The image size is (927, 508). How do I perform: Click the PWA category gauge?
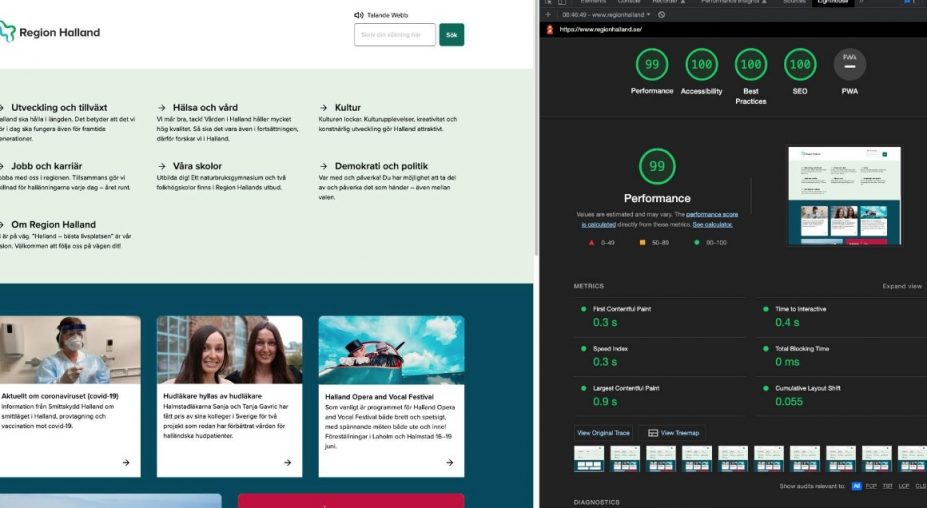tap(849, 64)
